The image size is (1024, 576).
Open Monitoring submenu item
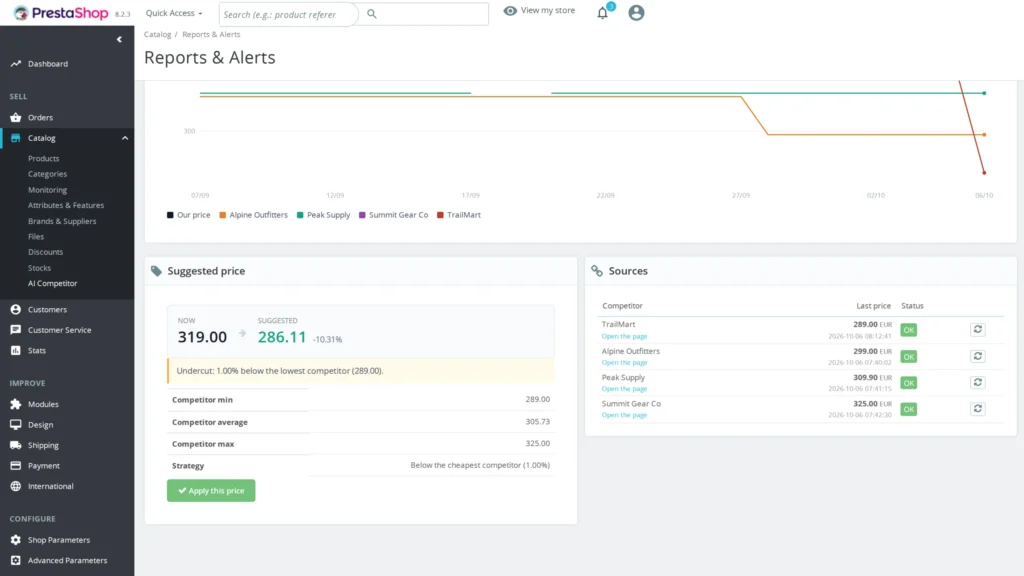tap(47, 190)
